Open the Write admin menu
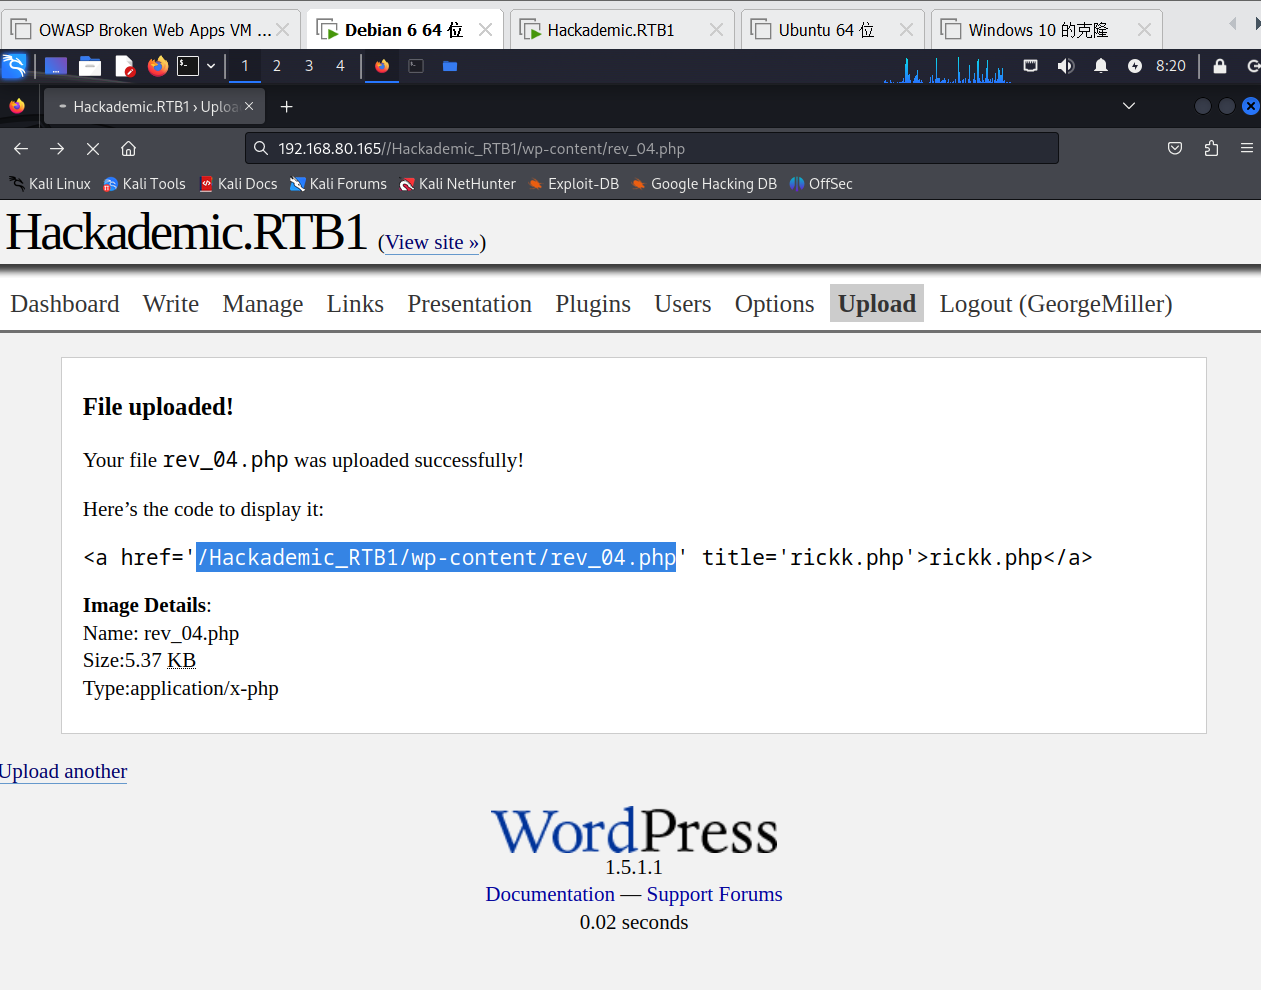Viewport: 1261px width, 990px height. pyautogui.click(x=171, y=304)
